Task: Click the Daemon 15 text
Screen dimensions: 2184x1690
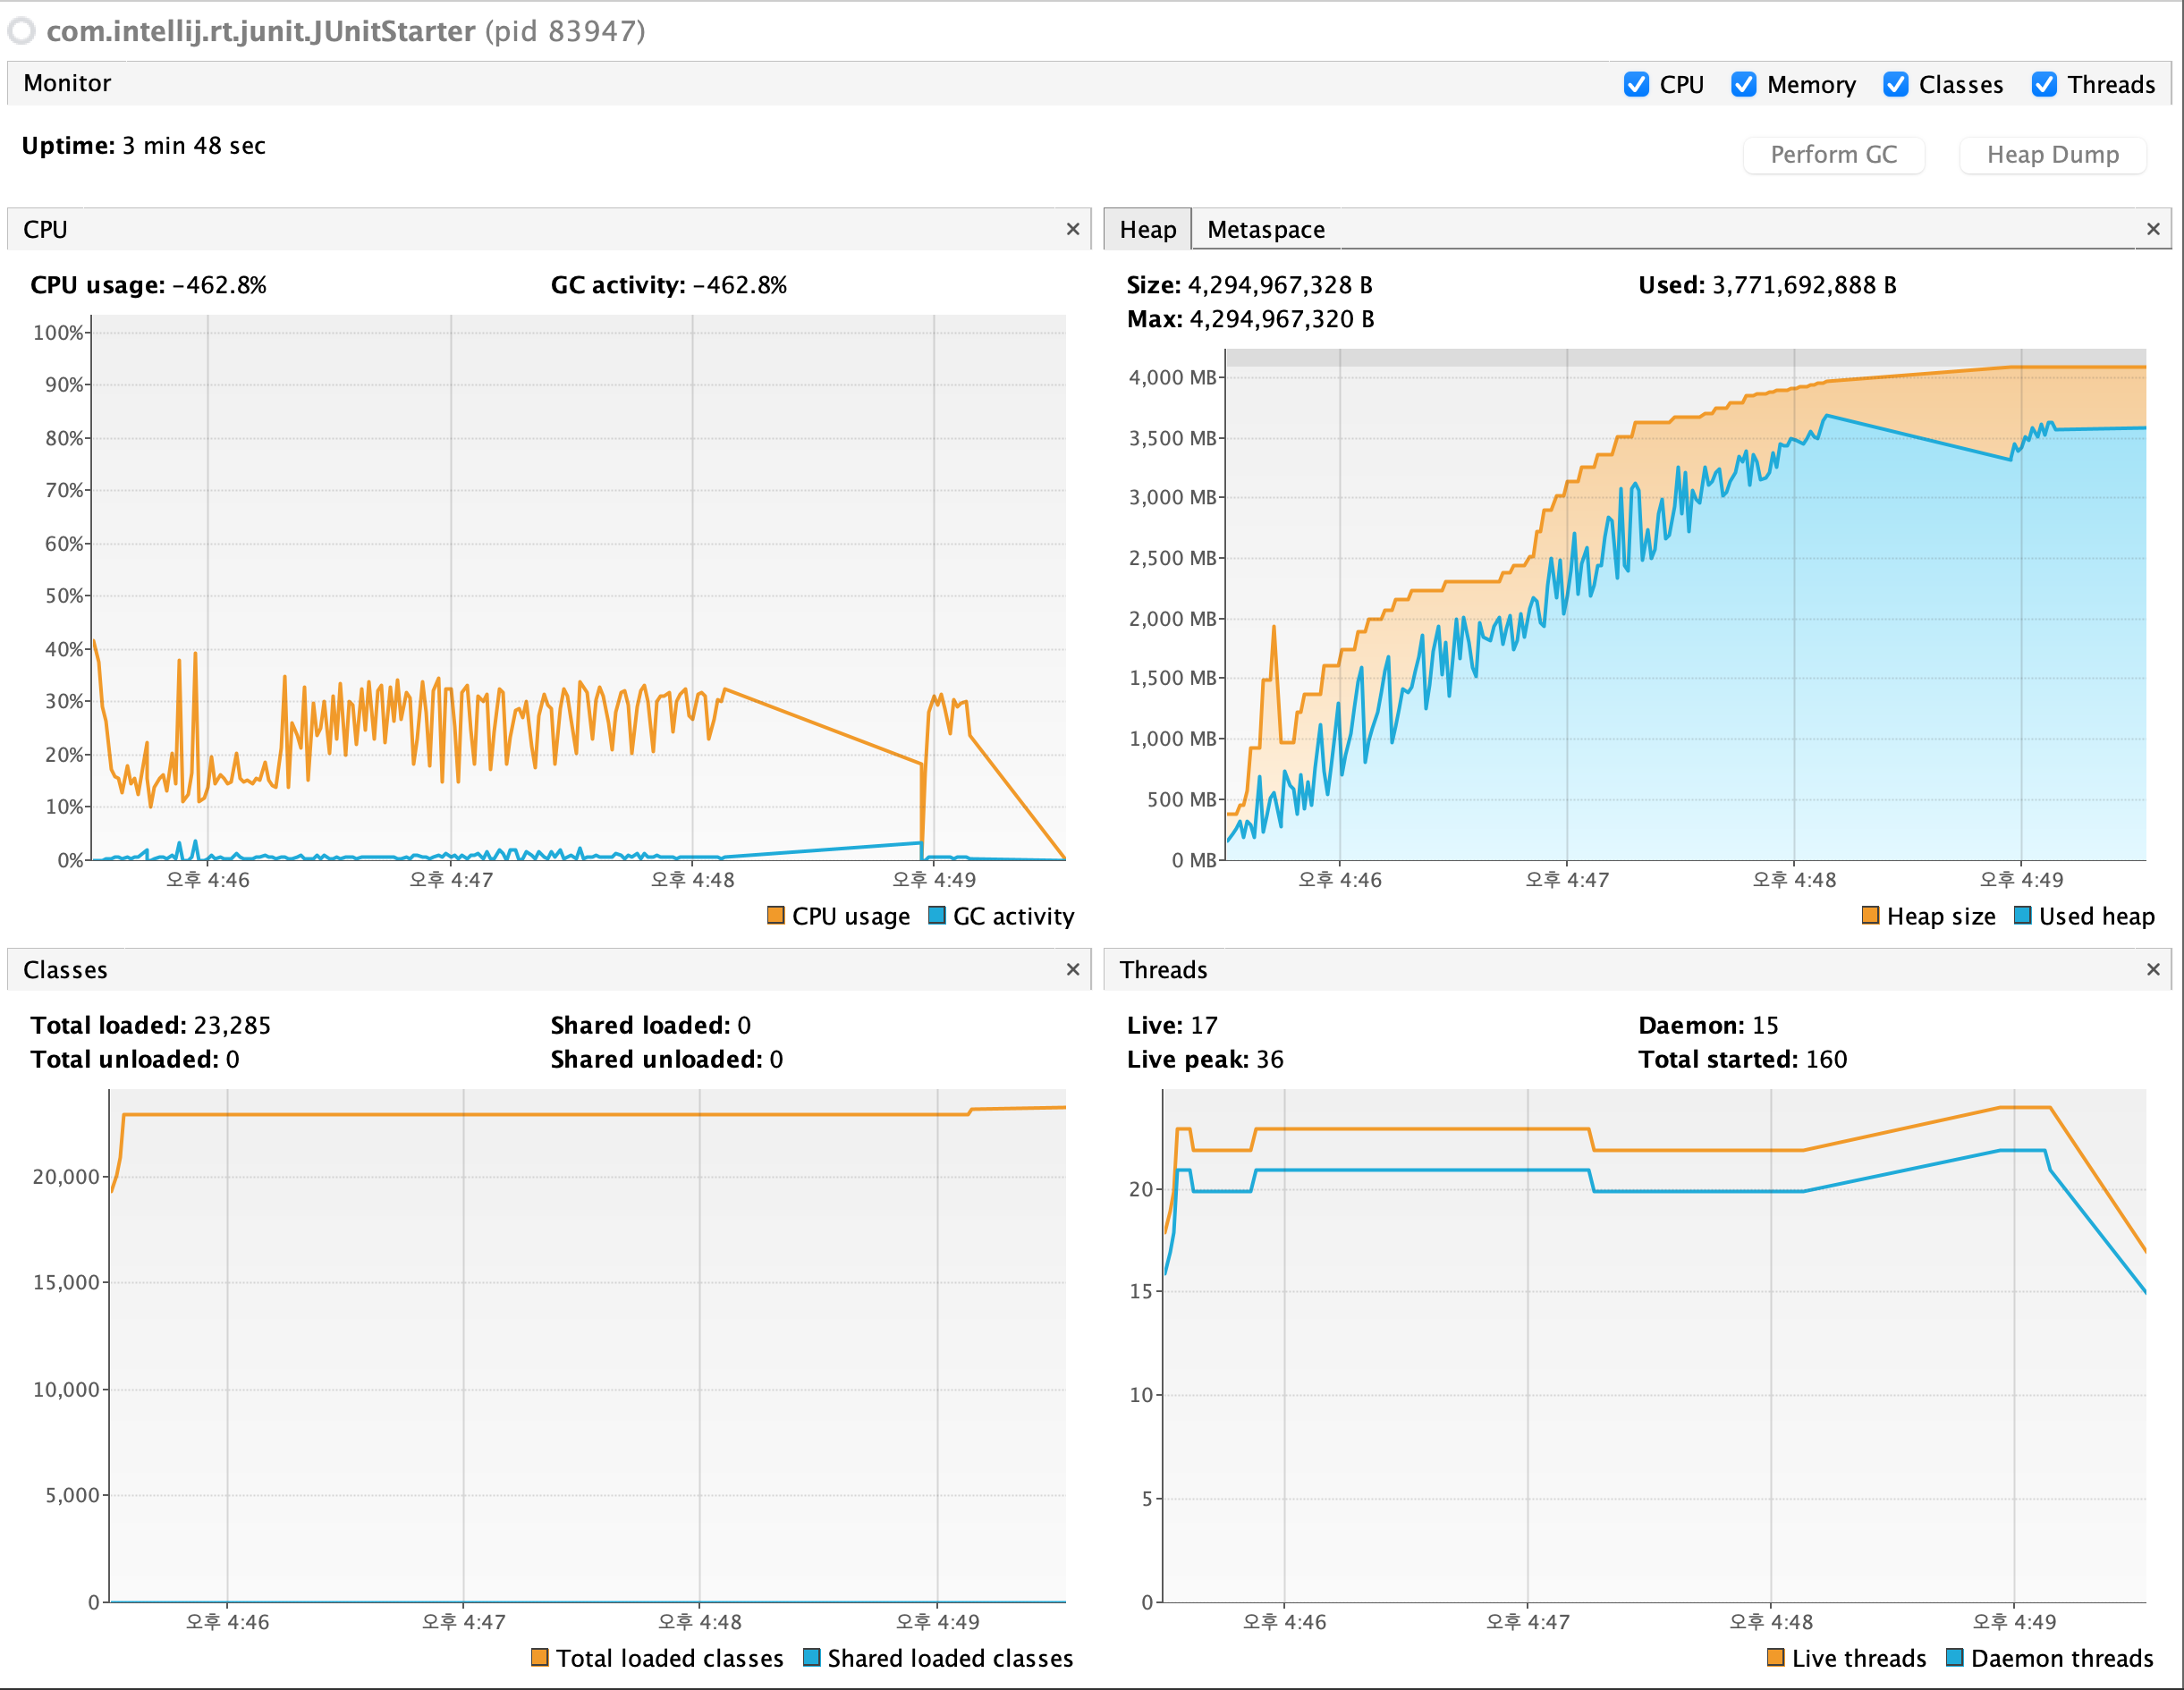Action: click(x=1708, y=1025)
